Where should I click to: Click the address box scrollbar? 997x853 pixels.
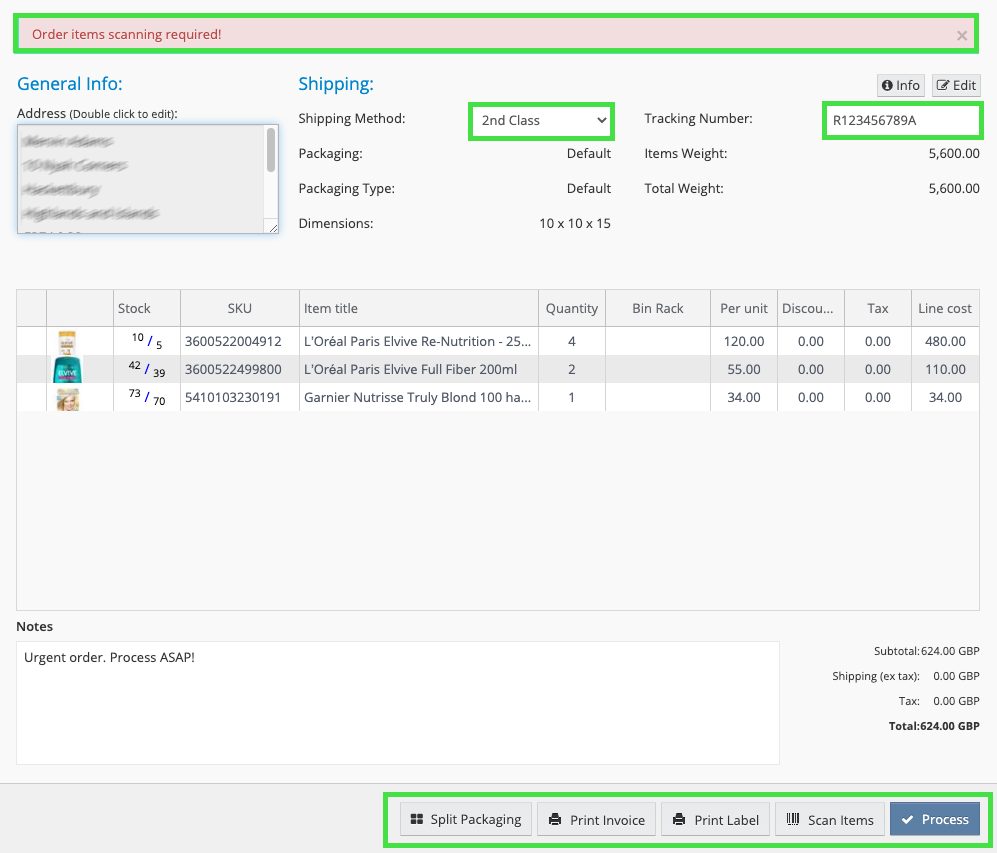271,151
